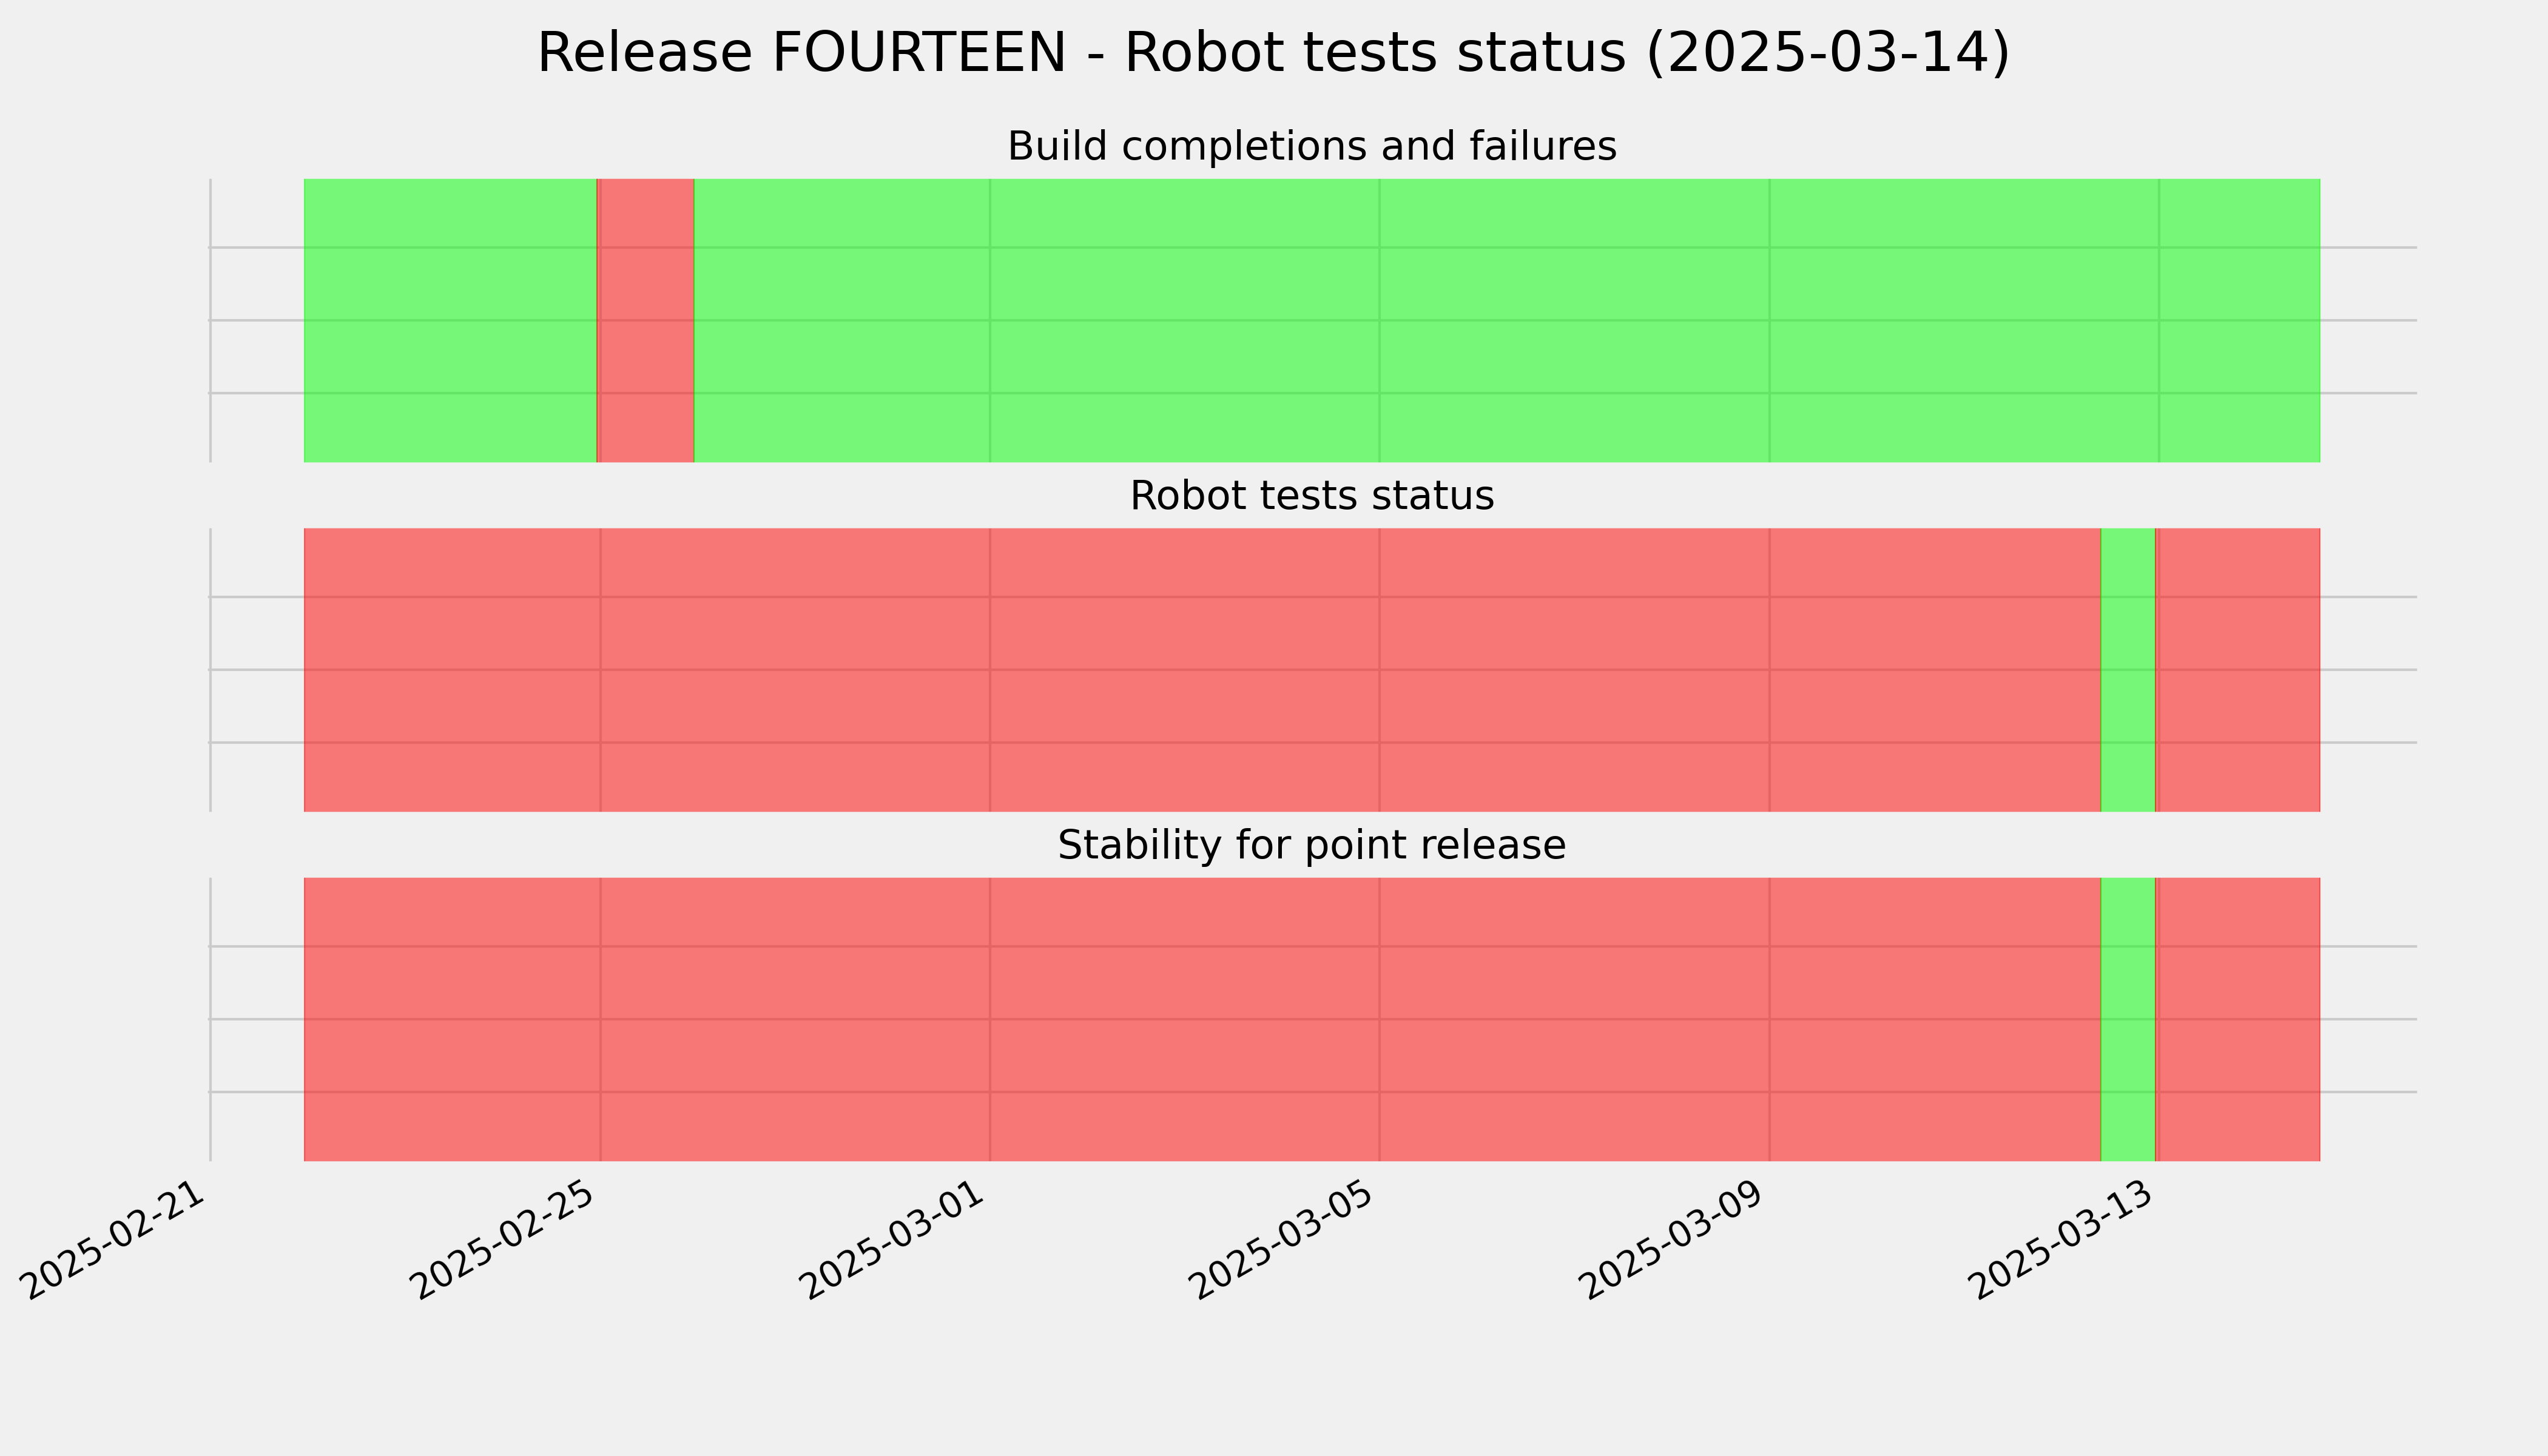This screenshot has height=1456, width=2548.
Task: Click the large green area after the red build failure
Action: (1507, 320)
